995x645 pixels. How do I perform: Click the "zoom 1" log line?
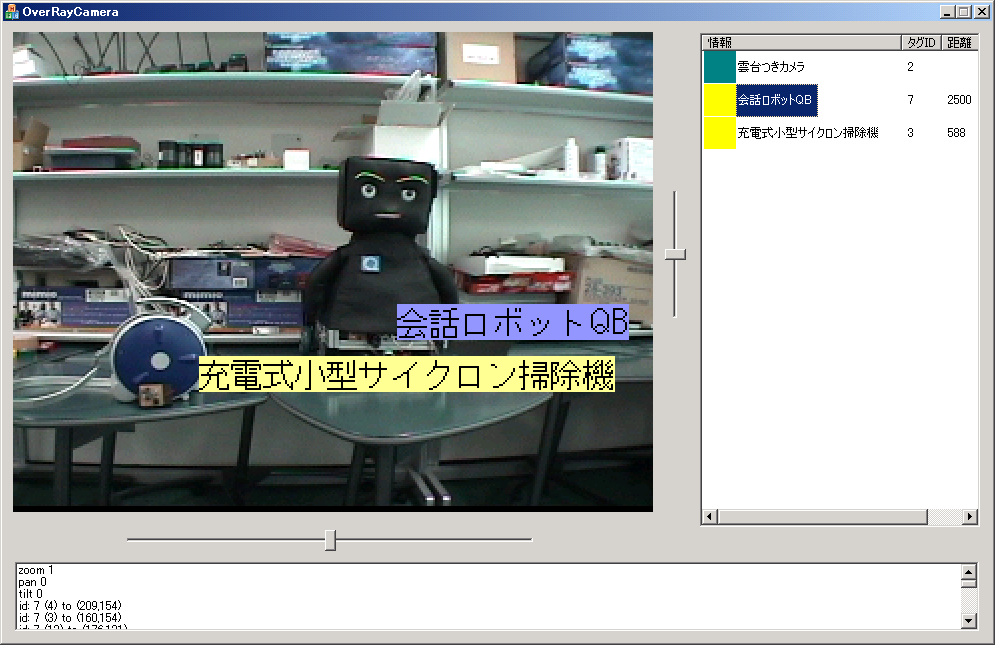pos(36,570)
